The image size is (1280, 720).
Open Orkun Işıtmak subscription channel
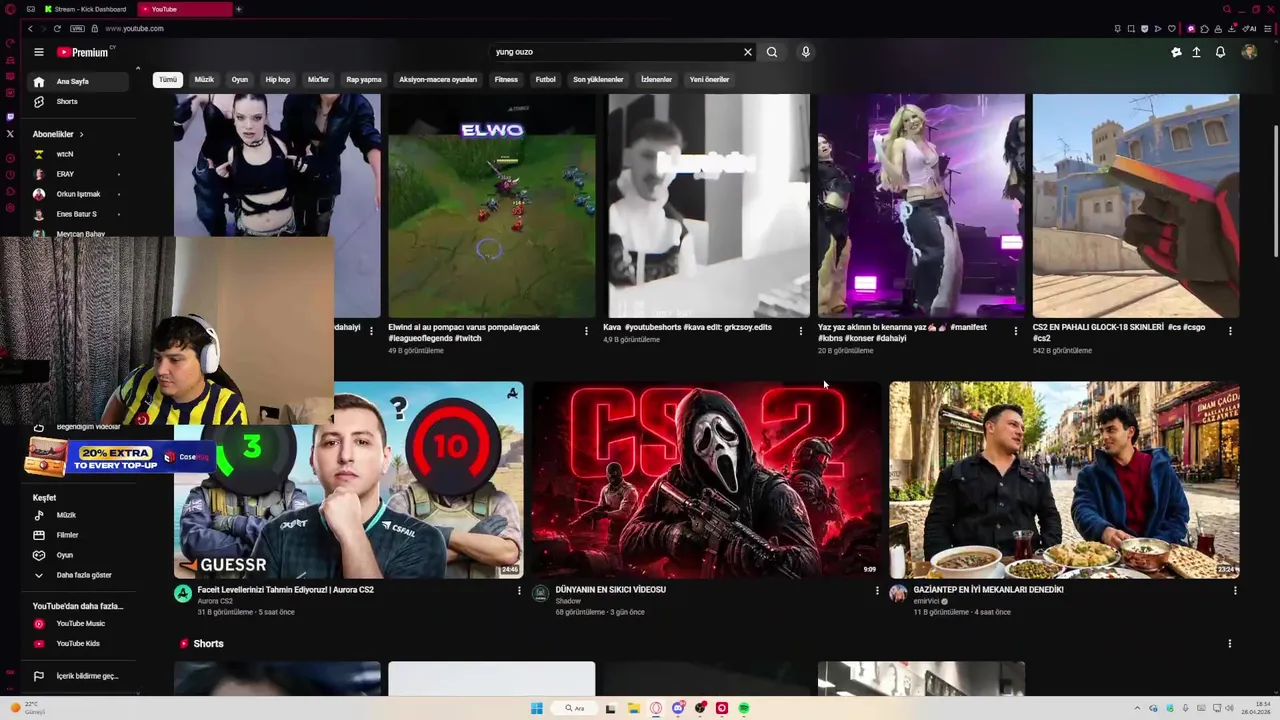tap(80, 194)
